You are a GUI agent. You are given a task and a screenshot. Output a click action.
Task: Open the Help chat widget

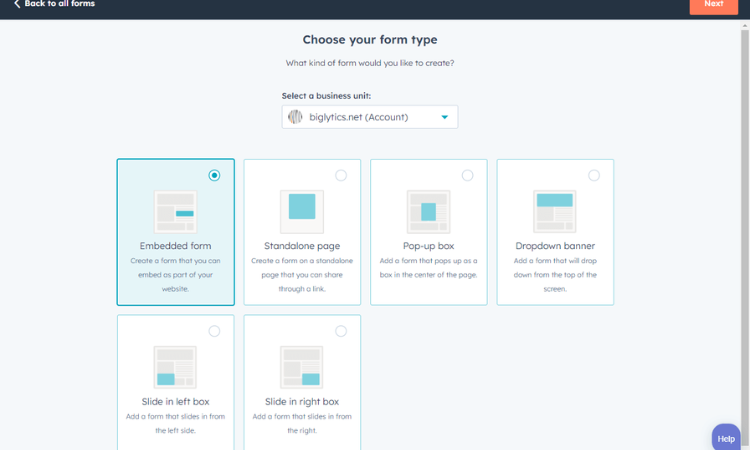(x=726, y=438)
